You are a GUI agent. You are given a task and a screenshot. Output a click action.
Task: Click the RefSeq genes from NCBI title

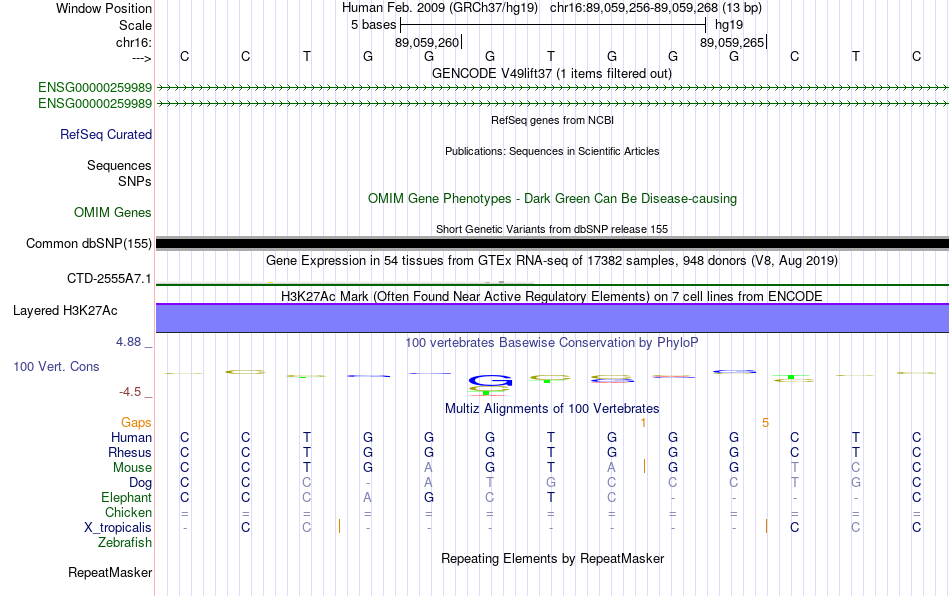coord(553,121)
